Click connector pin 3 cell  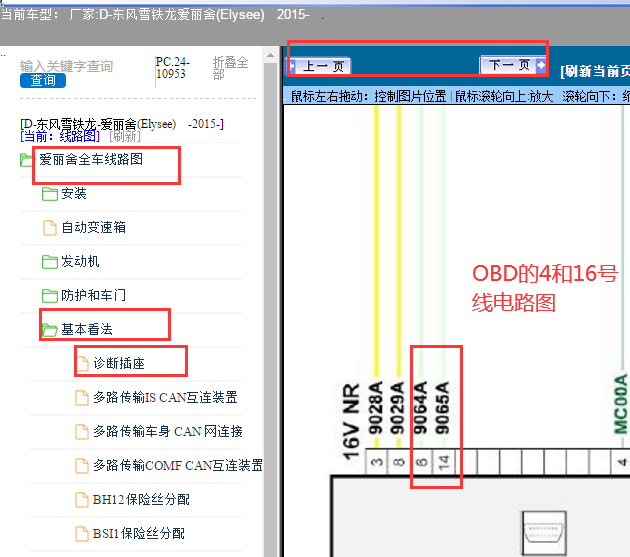(376, 462)
